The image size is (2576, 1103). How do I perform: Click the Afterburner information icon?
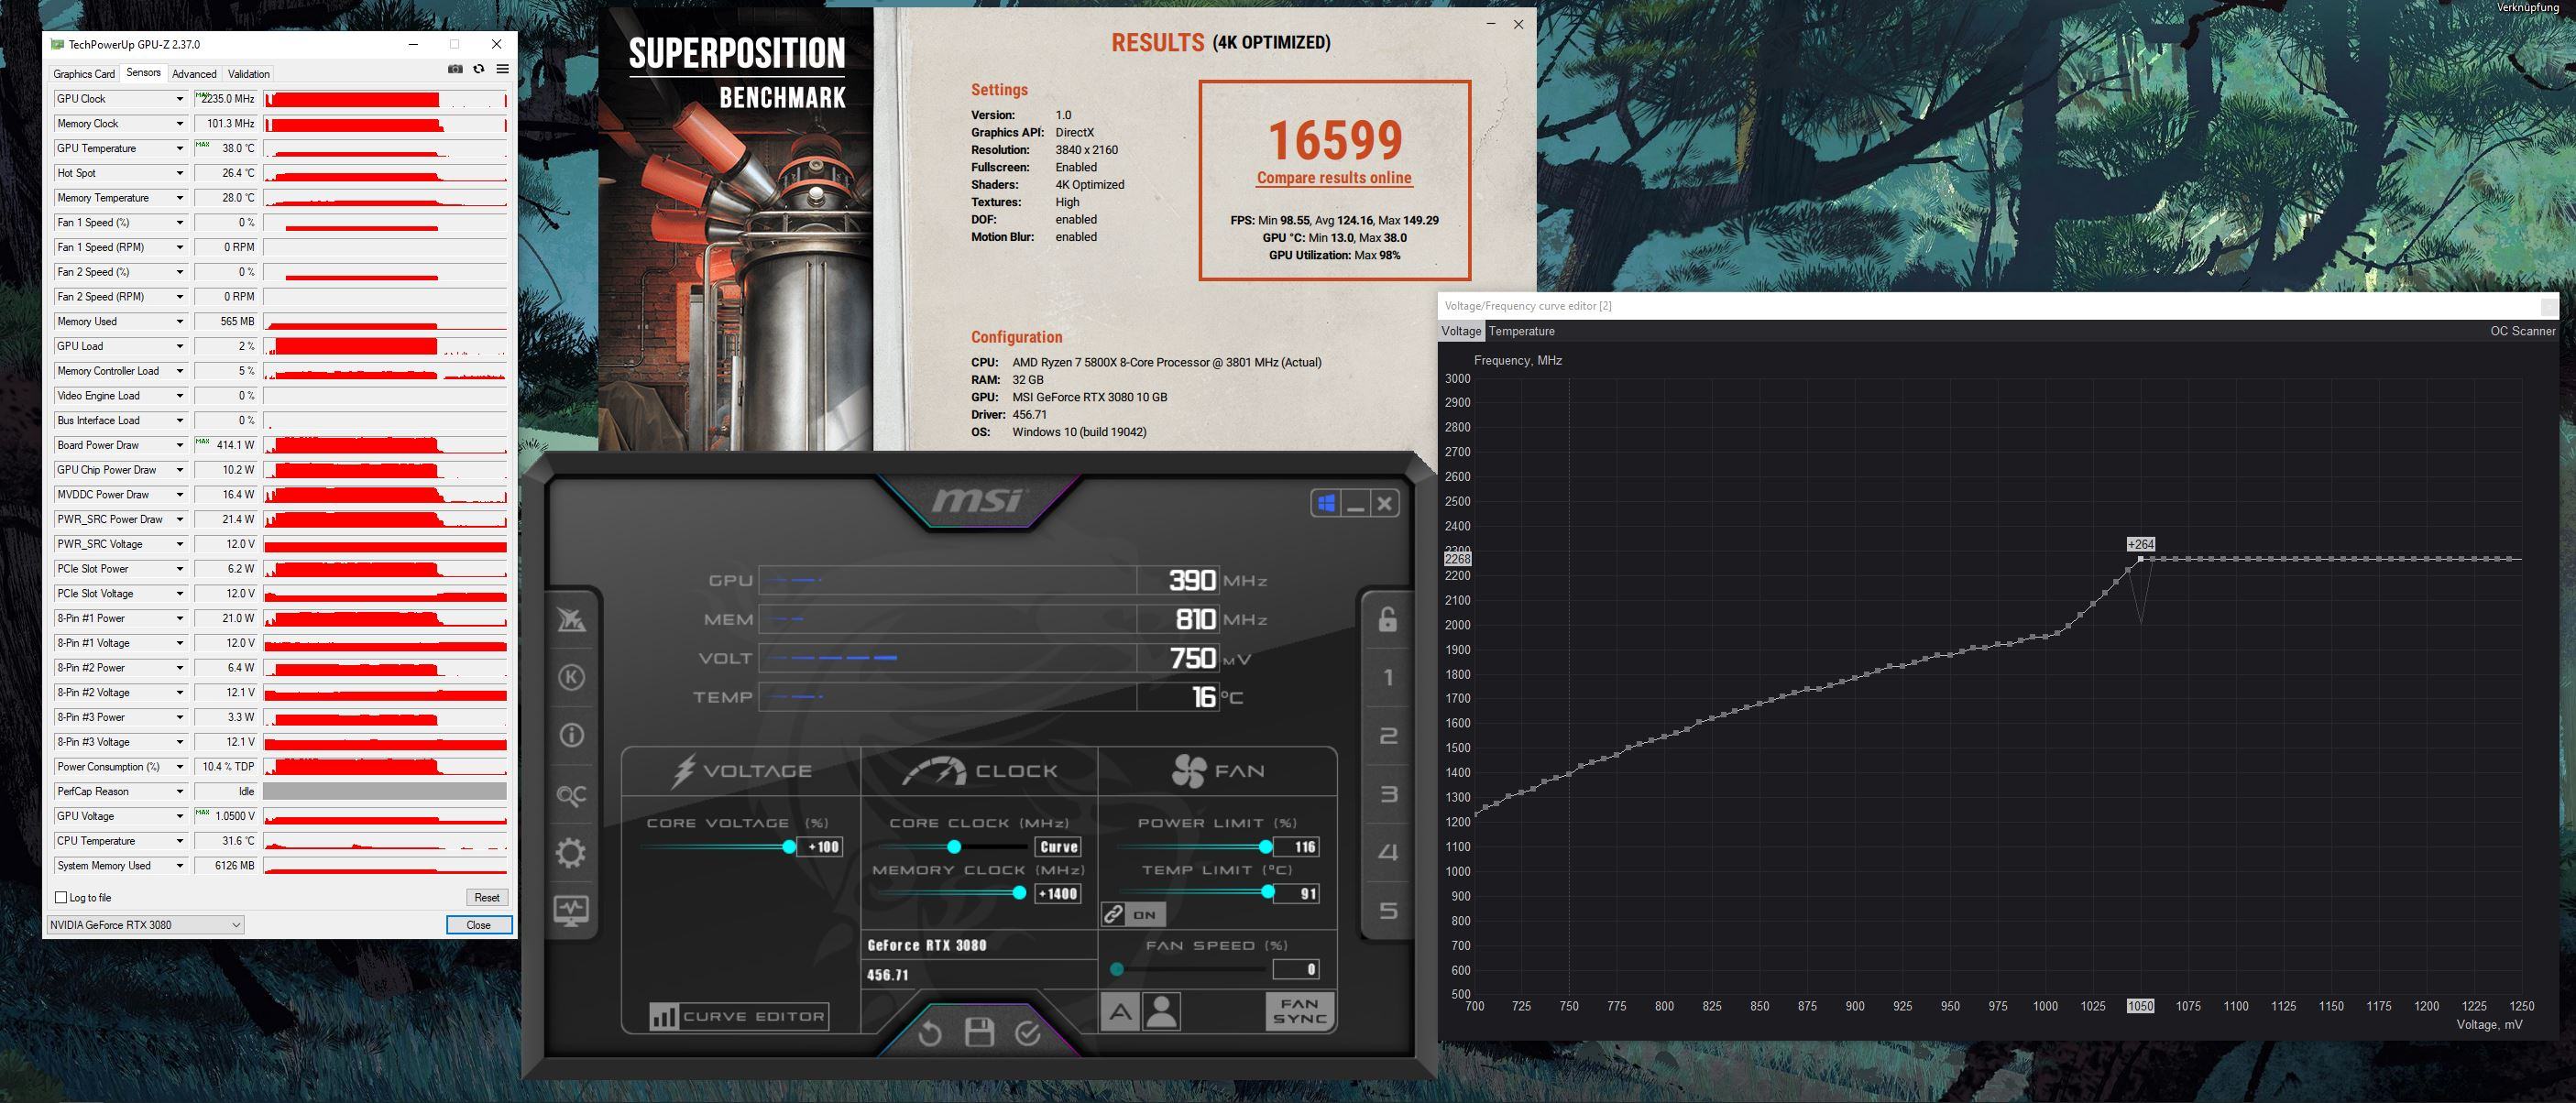571,736
